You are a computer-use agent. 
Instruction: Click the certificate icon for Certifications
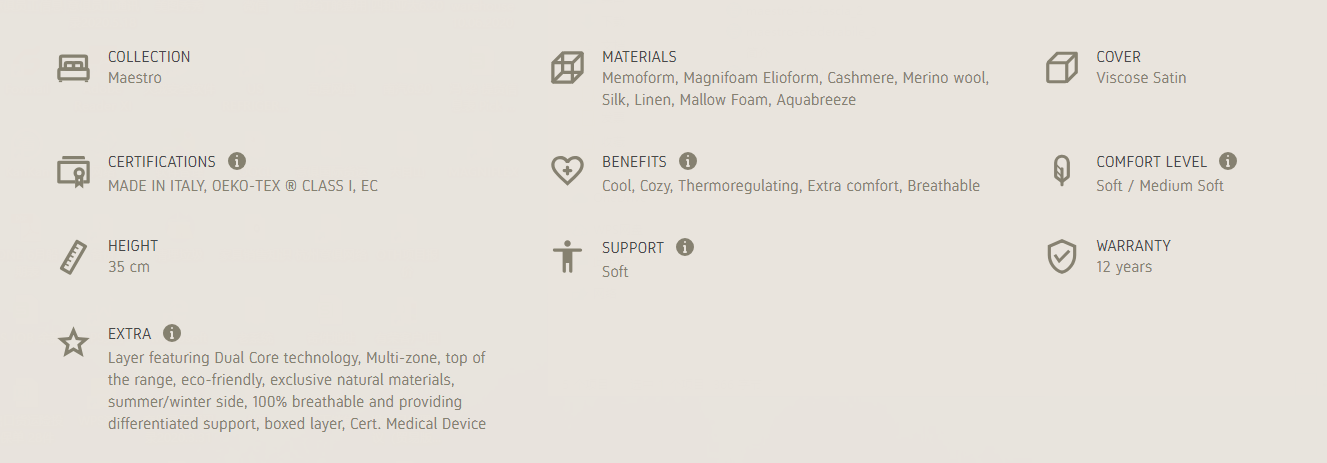tap(73, 172)
